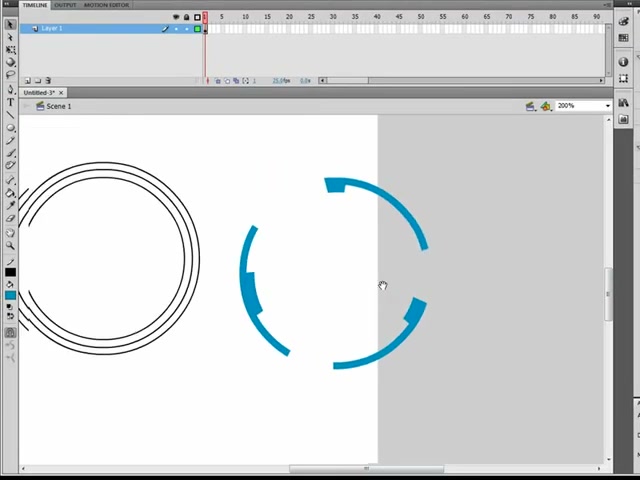Add a new layer in timeline
The width and height of the screenshot is (640, 480).
click(x=28, y=81)
